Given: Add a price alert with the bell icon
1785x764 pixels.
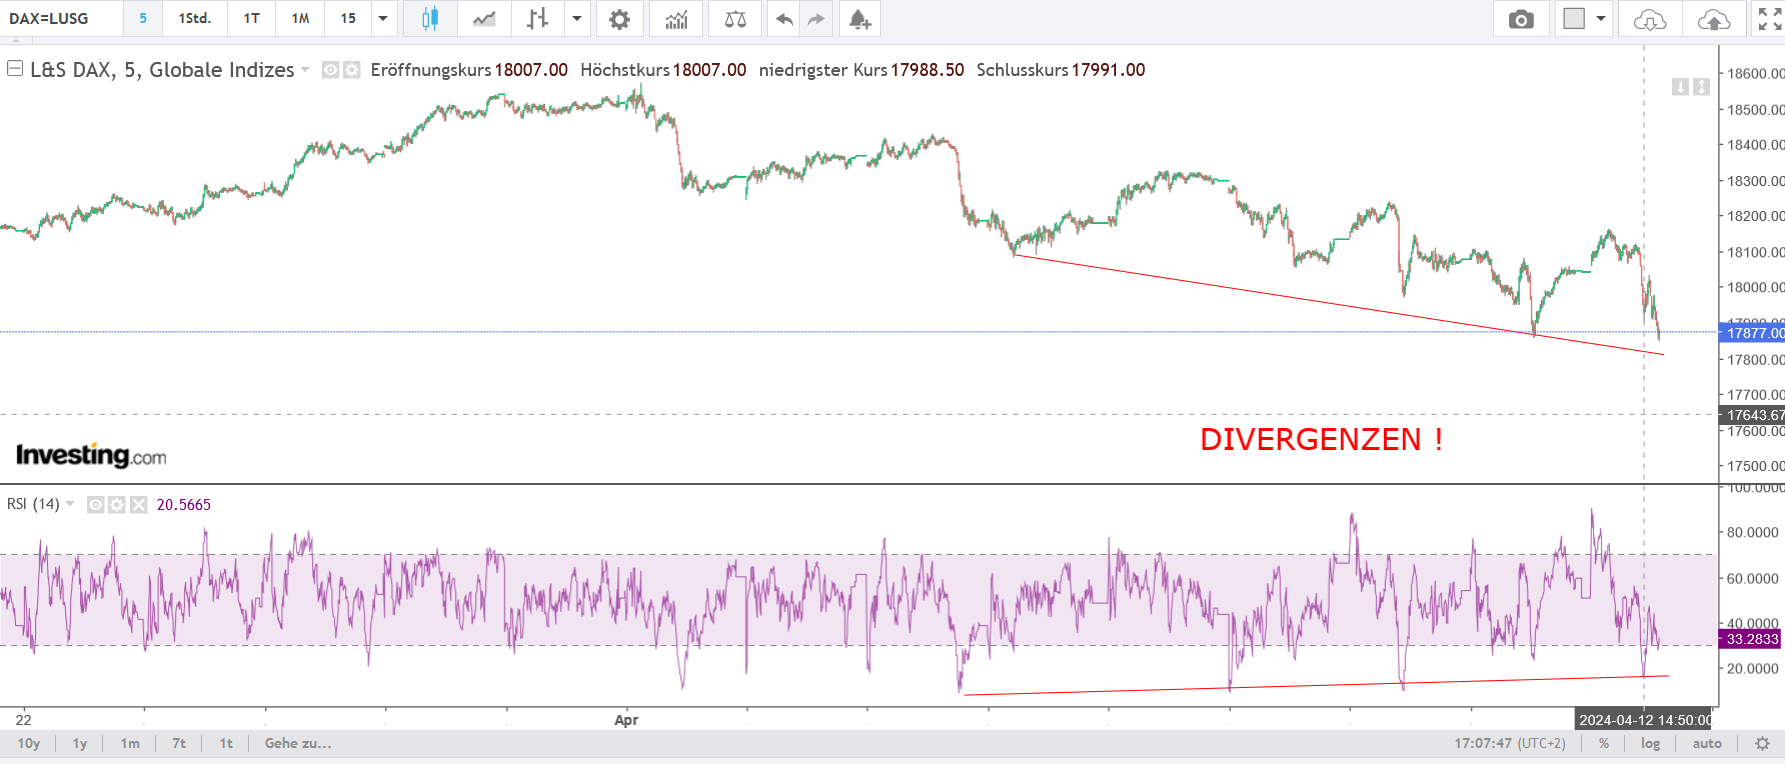Looking at the screenshot, I should click(x=859, y=19).
